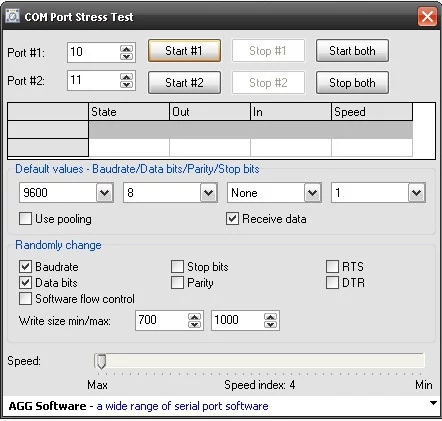Uncheck the Receive data option
Screen dimensions: 442x421
(232, 219)
